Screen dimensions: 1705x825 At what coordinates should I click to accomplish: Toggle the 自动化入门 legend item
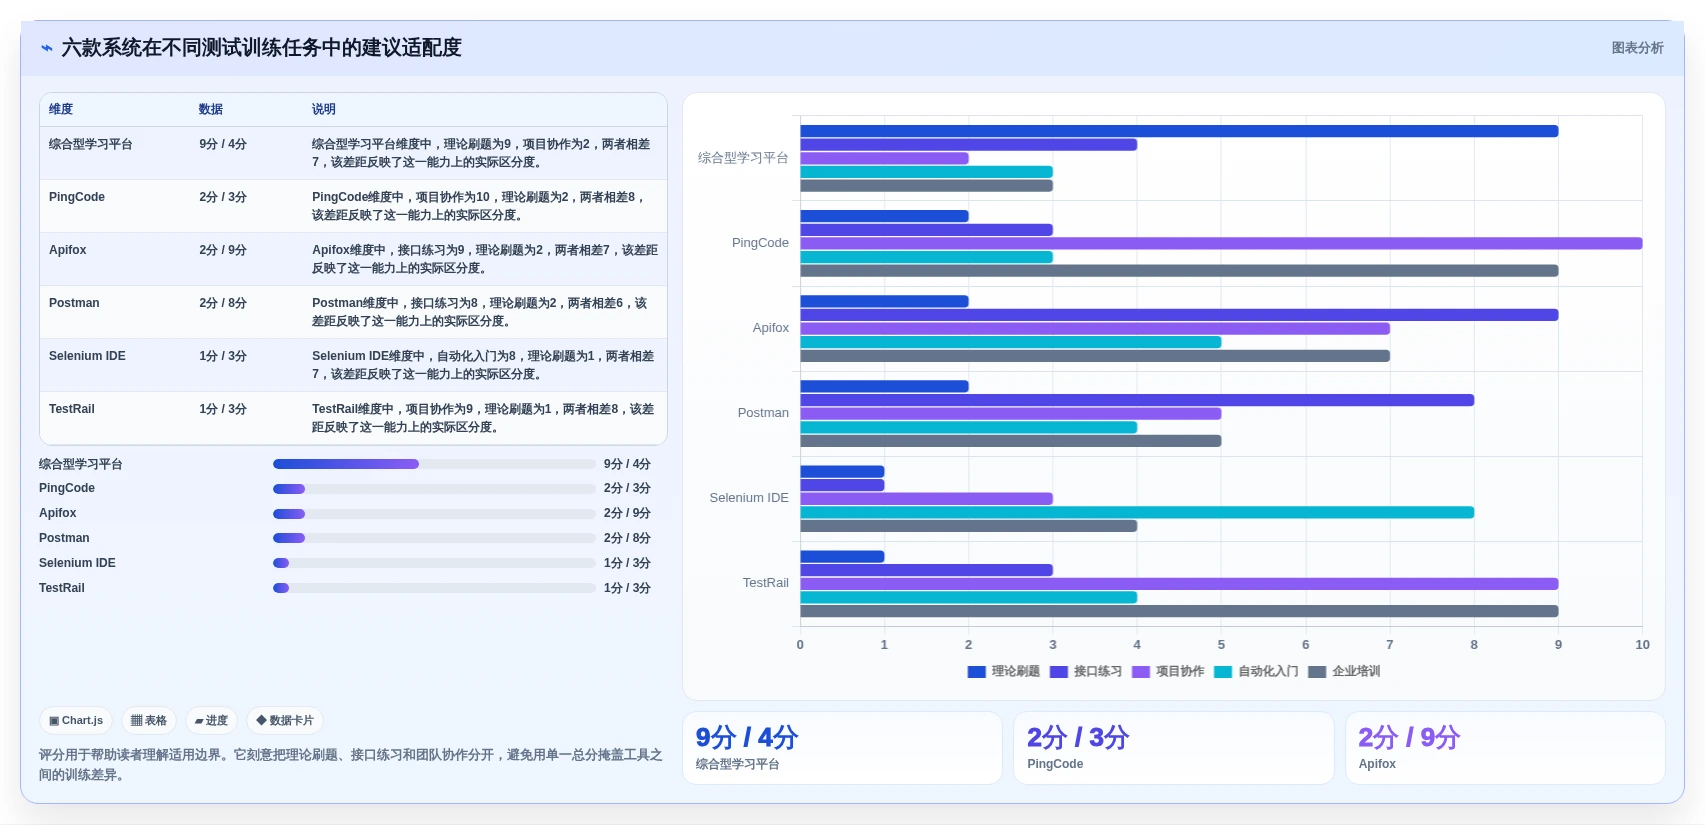[1256, 671]
